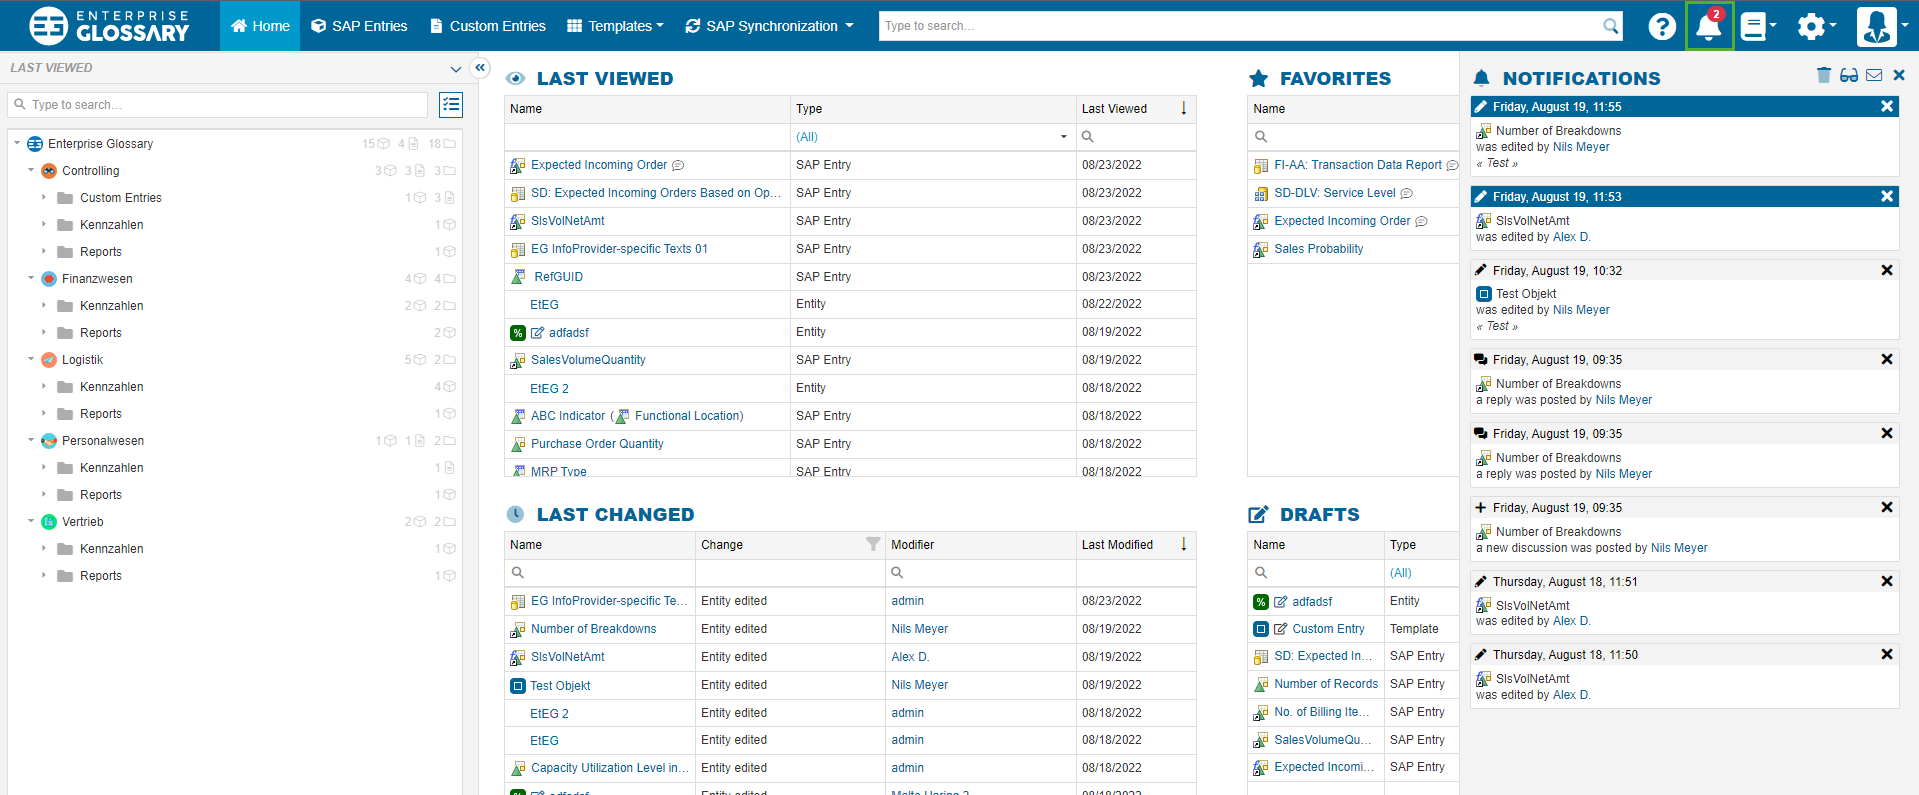Open the Expected Incoming Order entry in Last Viewed
This screenshot has height=795, width=1919.
(598, 165)
